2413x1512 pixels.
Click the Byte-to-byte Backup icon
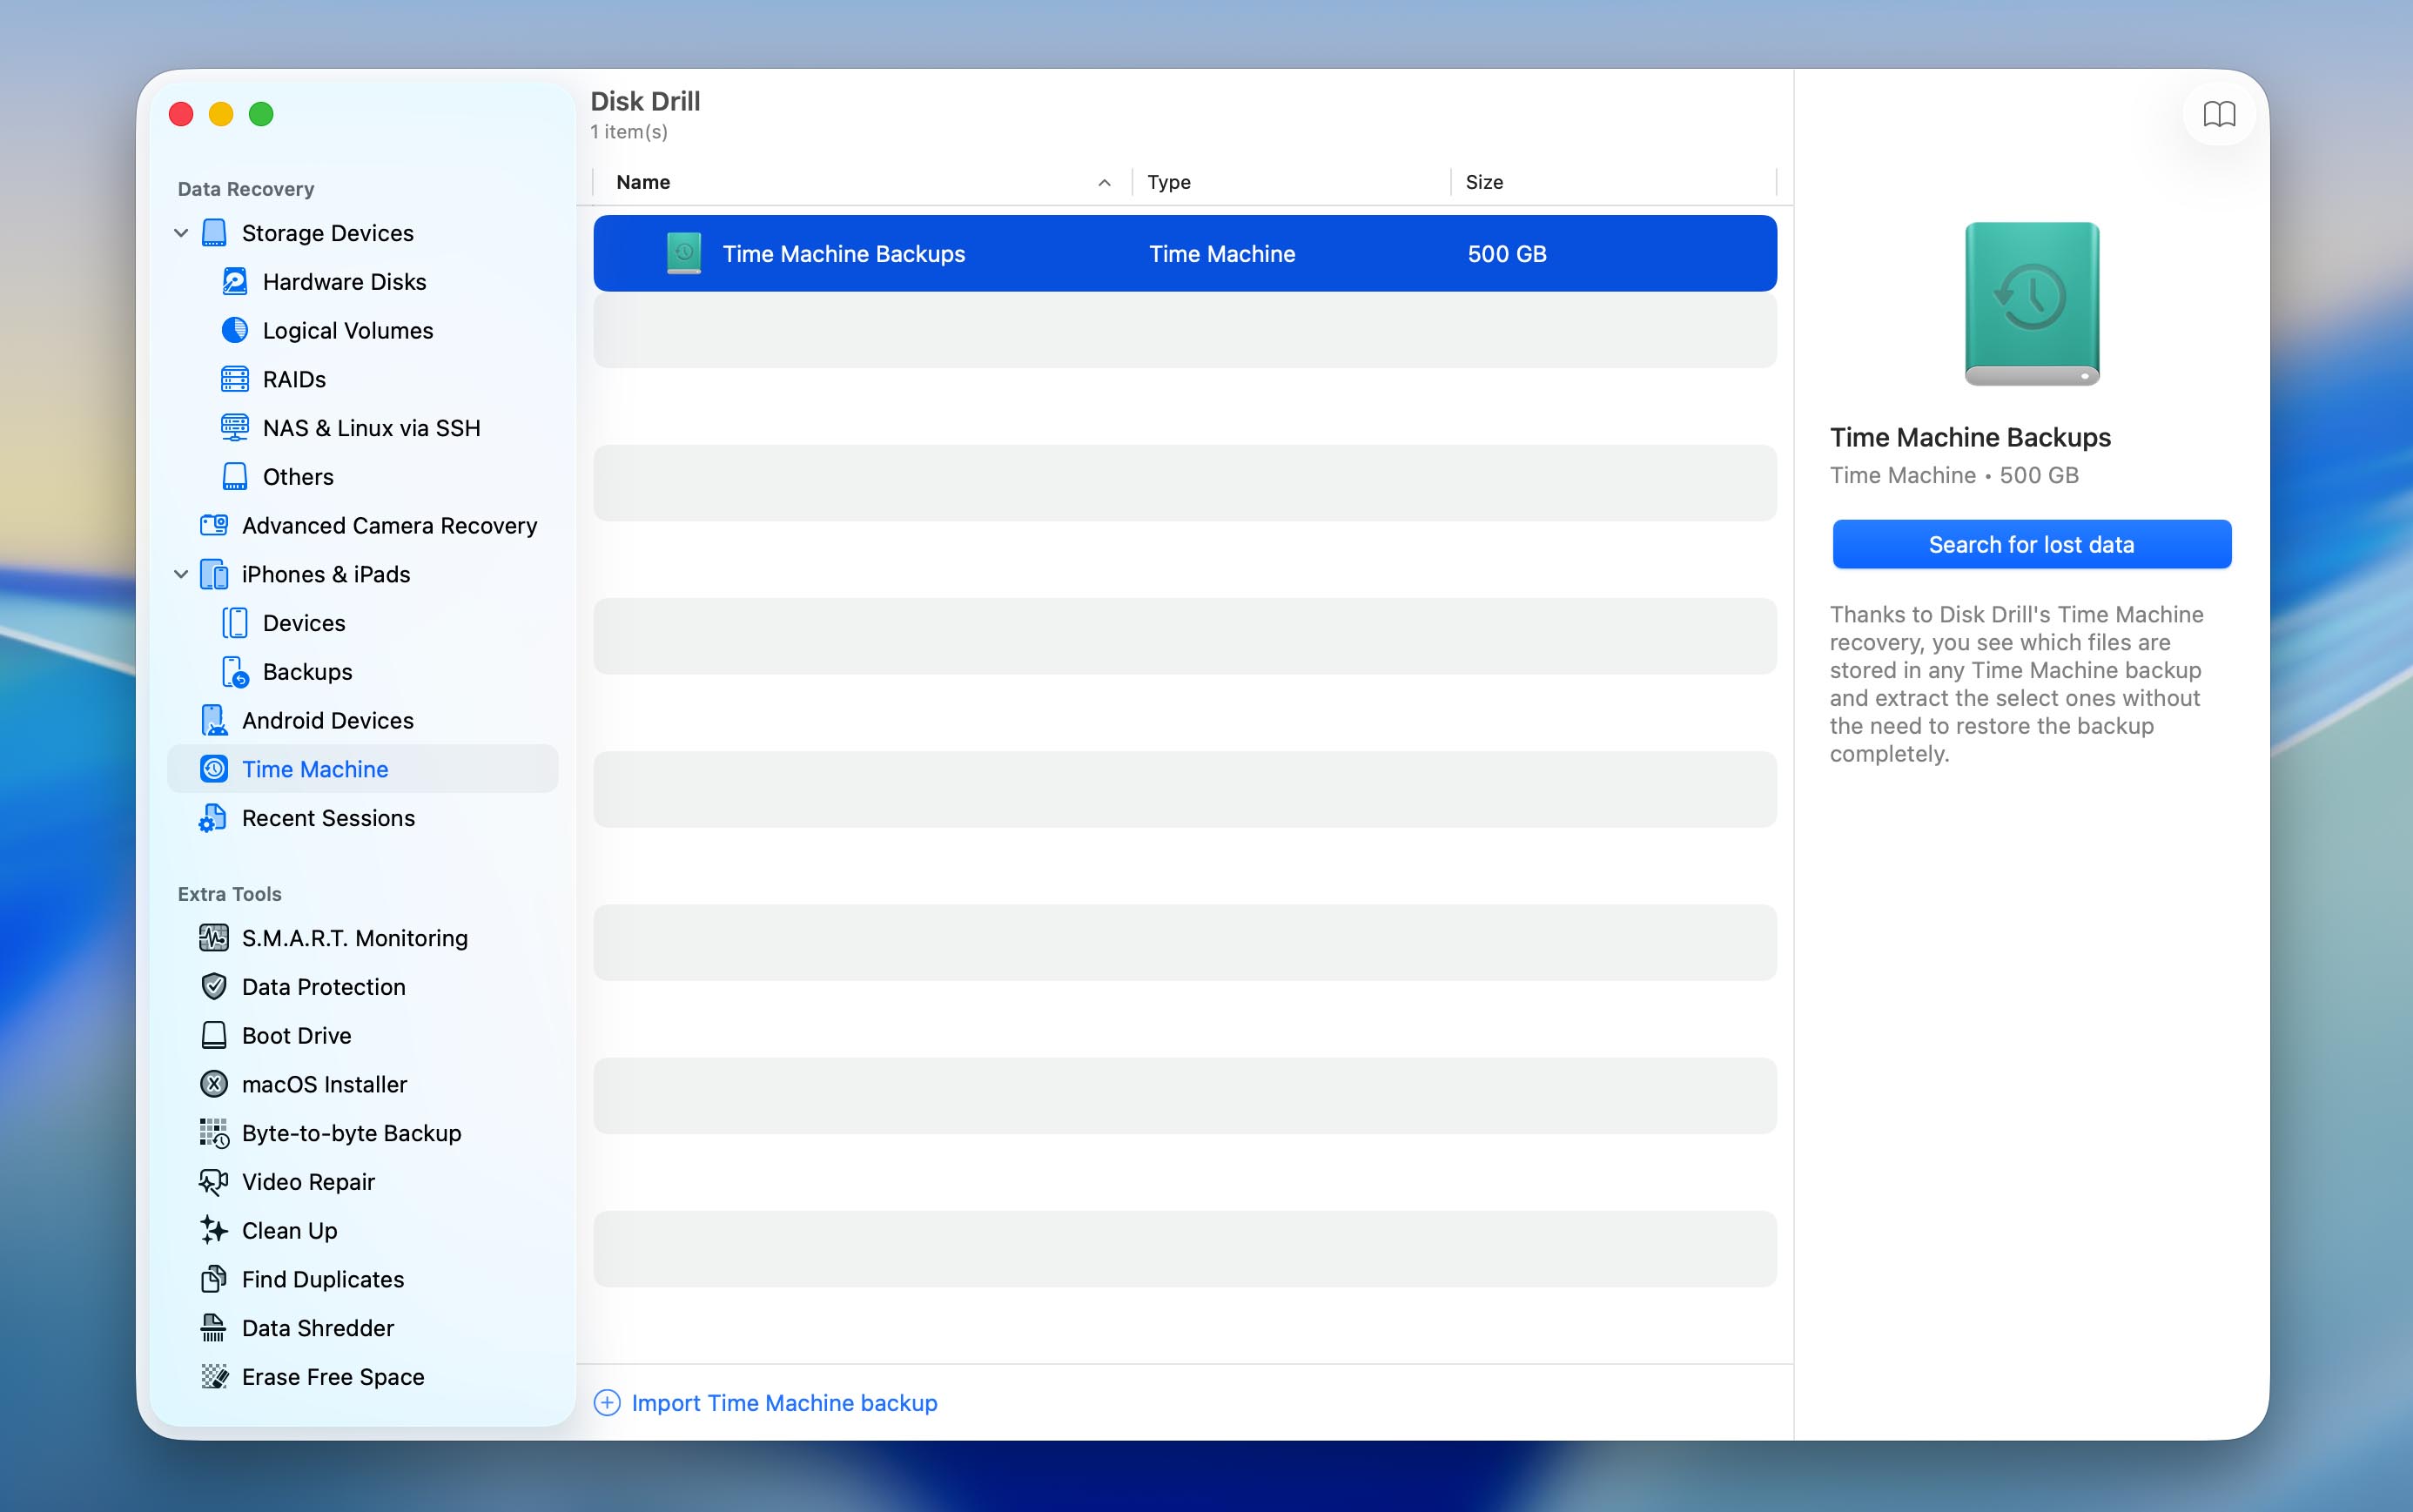point(214,1133)
